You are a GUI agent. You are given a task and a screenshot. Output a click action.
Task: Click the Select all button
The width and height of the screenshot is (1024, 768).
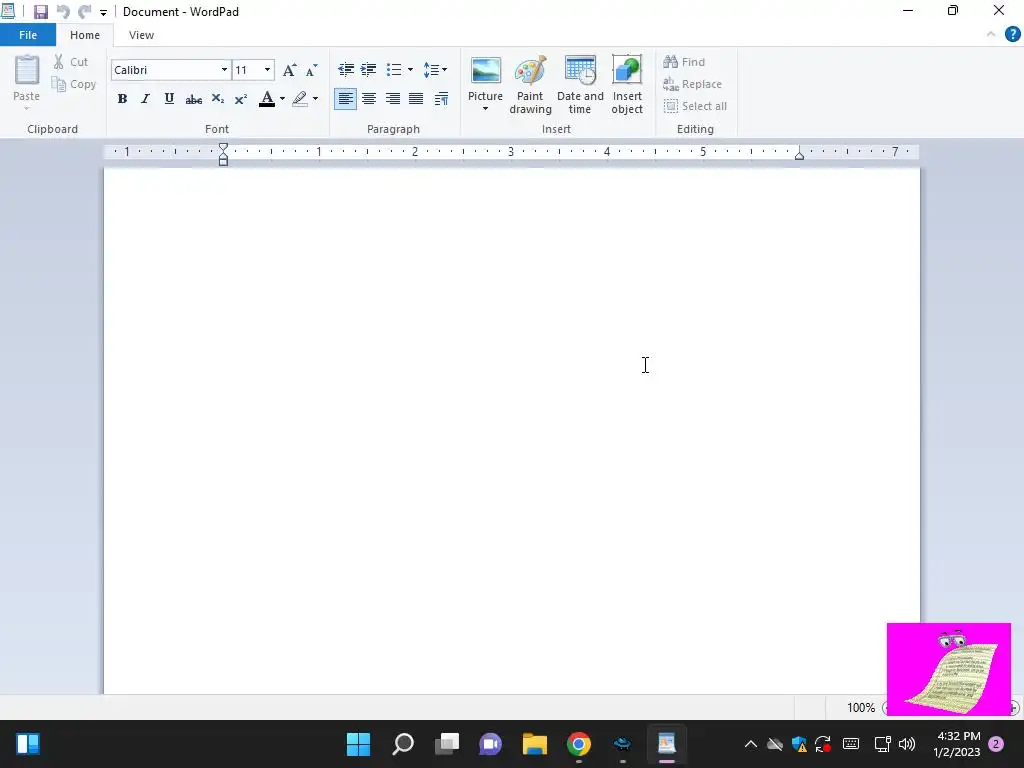(695, 106)
